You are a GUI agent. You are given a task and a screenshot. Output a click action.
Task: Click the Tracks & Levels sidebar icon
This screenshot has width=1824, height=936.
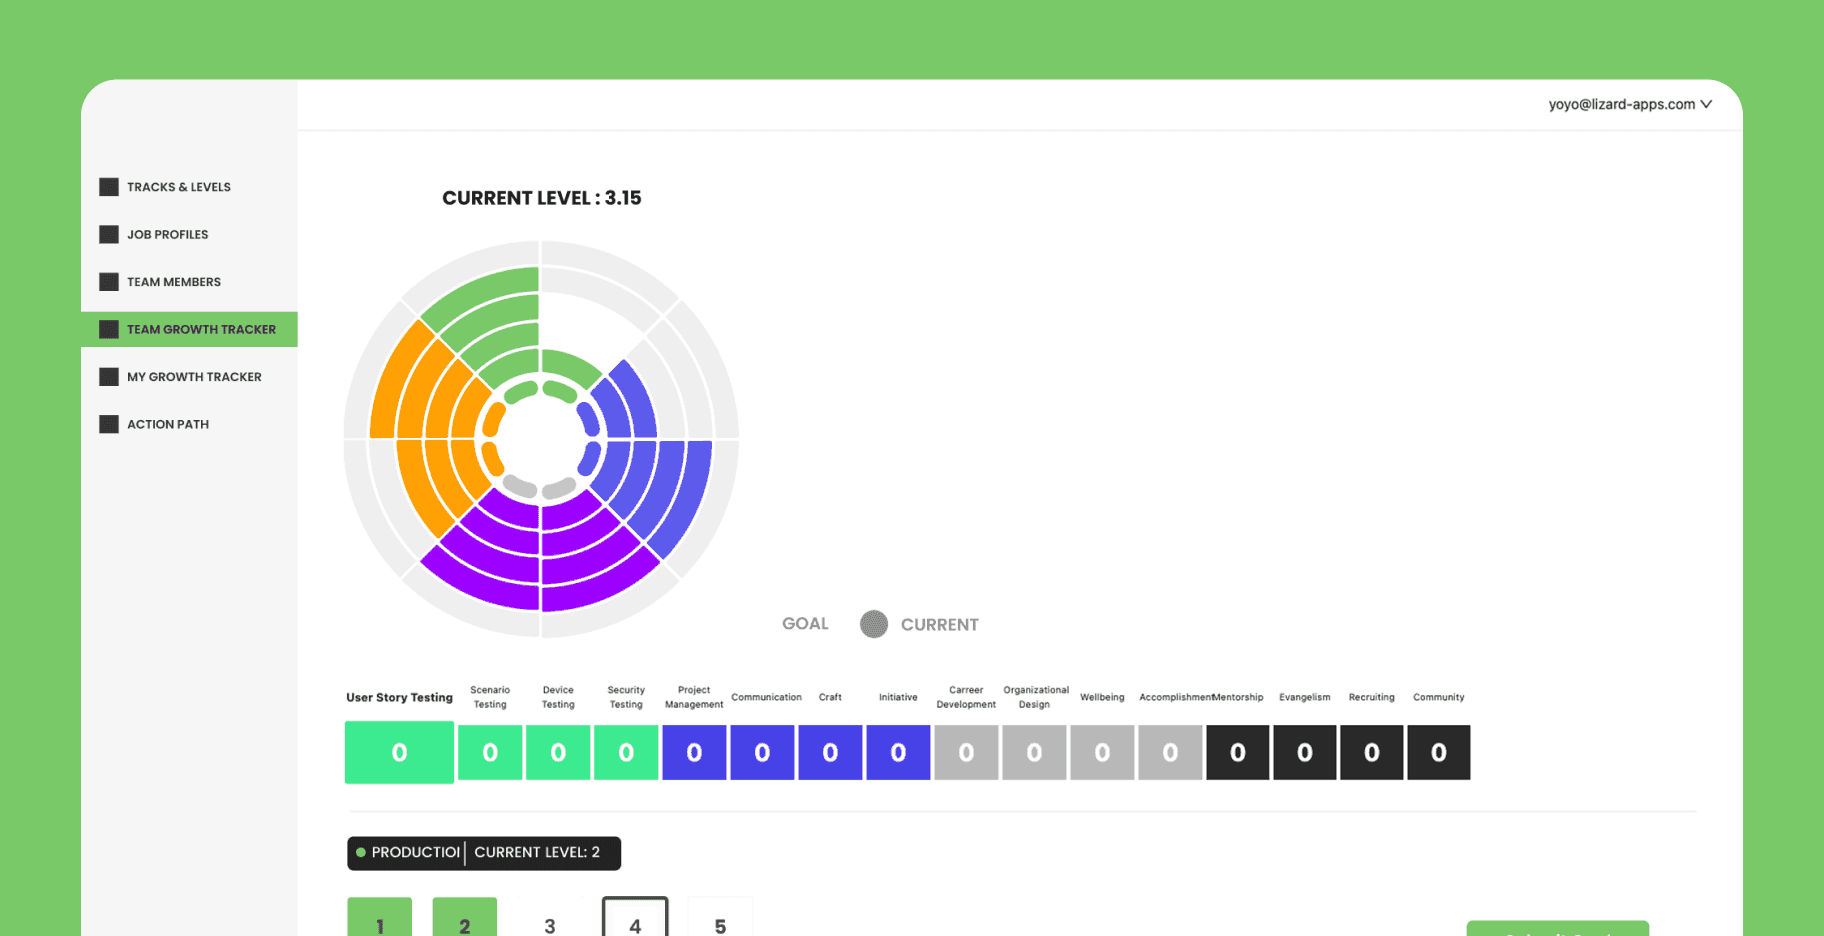(109, 187)
